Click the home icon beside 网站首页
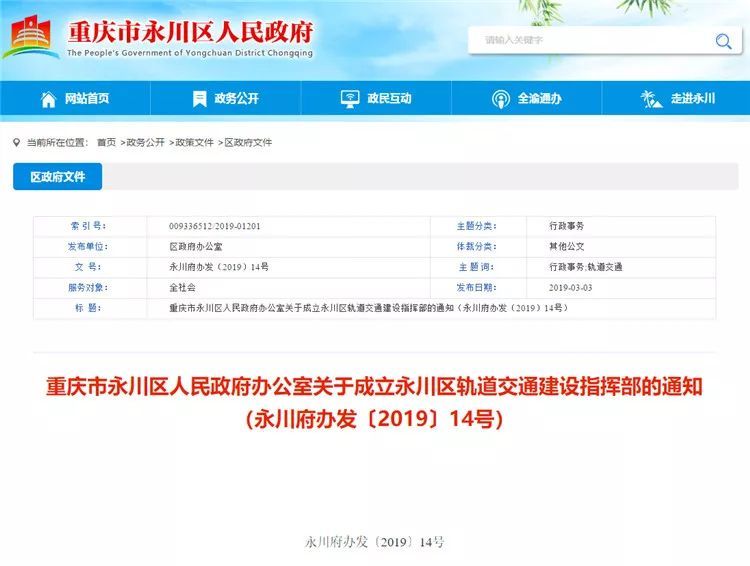The height and width of the screenshot is (566, 750). [48, 99]
